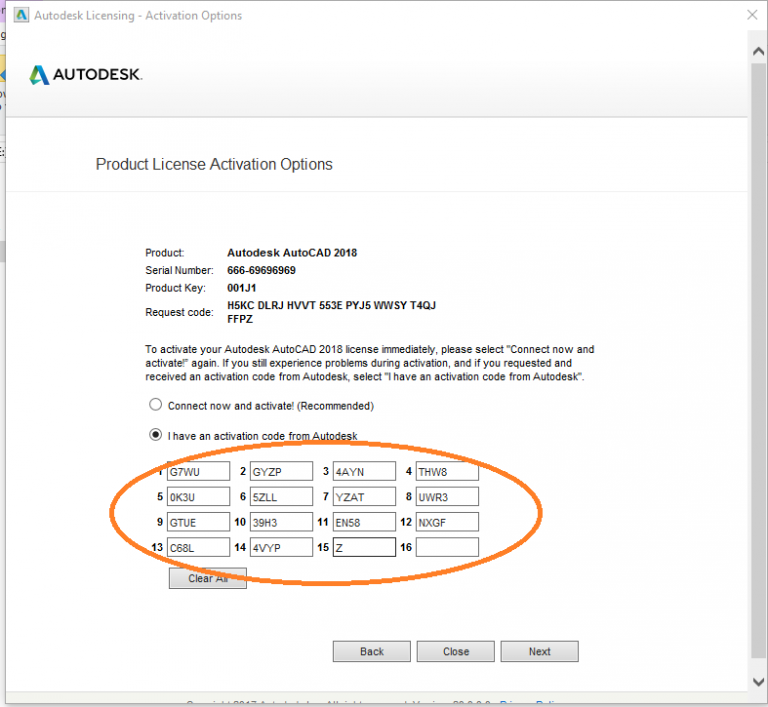Screen dimensions: 768x707
Task: Click the Autodesk logo in the header
Action: point(85,75)
